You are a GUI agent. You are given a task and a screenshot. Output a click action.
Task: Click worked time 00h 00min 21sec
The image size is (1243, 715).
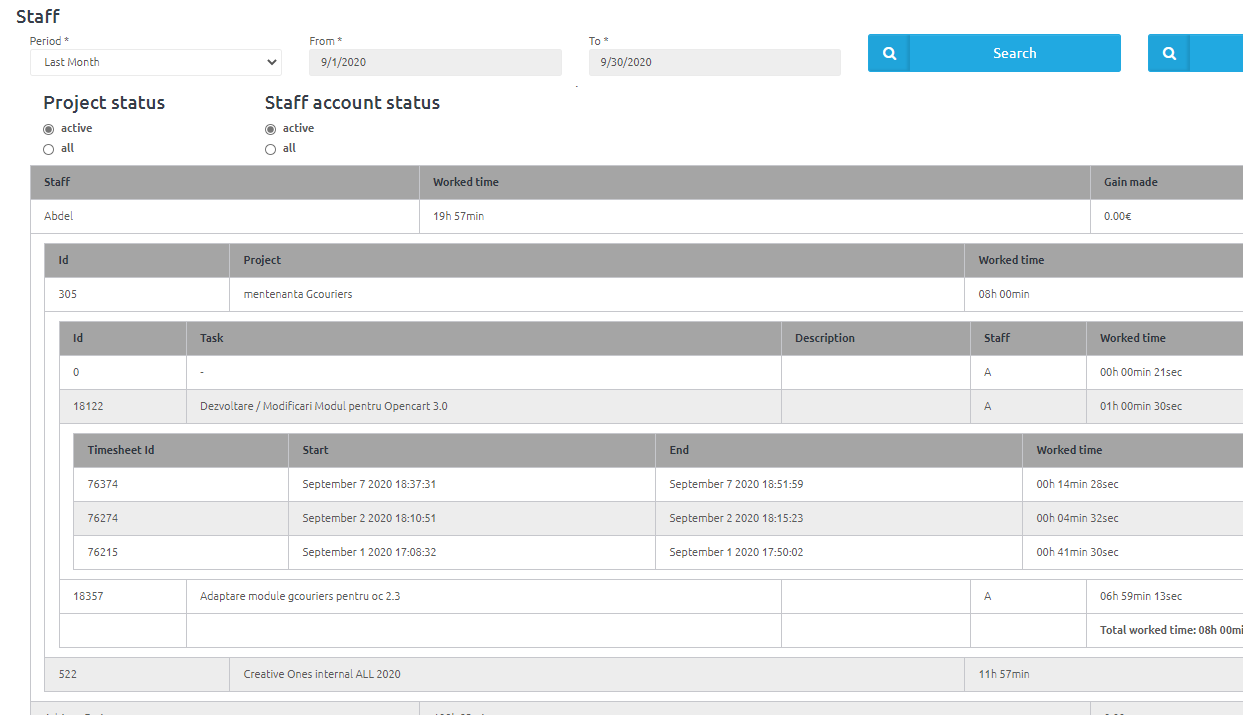(1141, 372)
